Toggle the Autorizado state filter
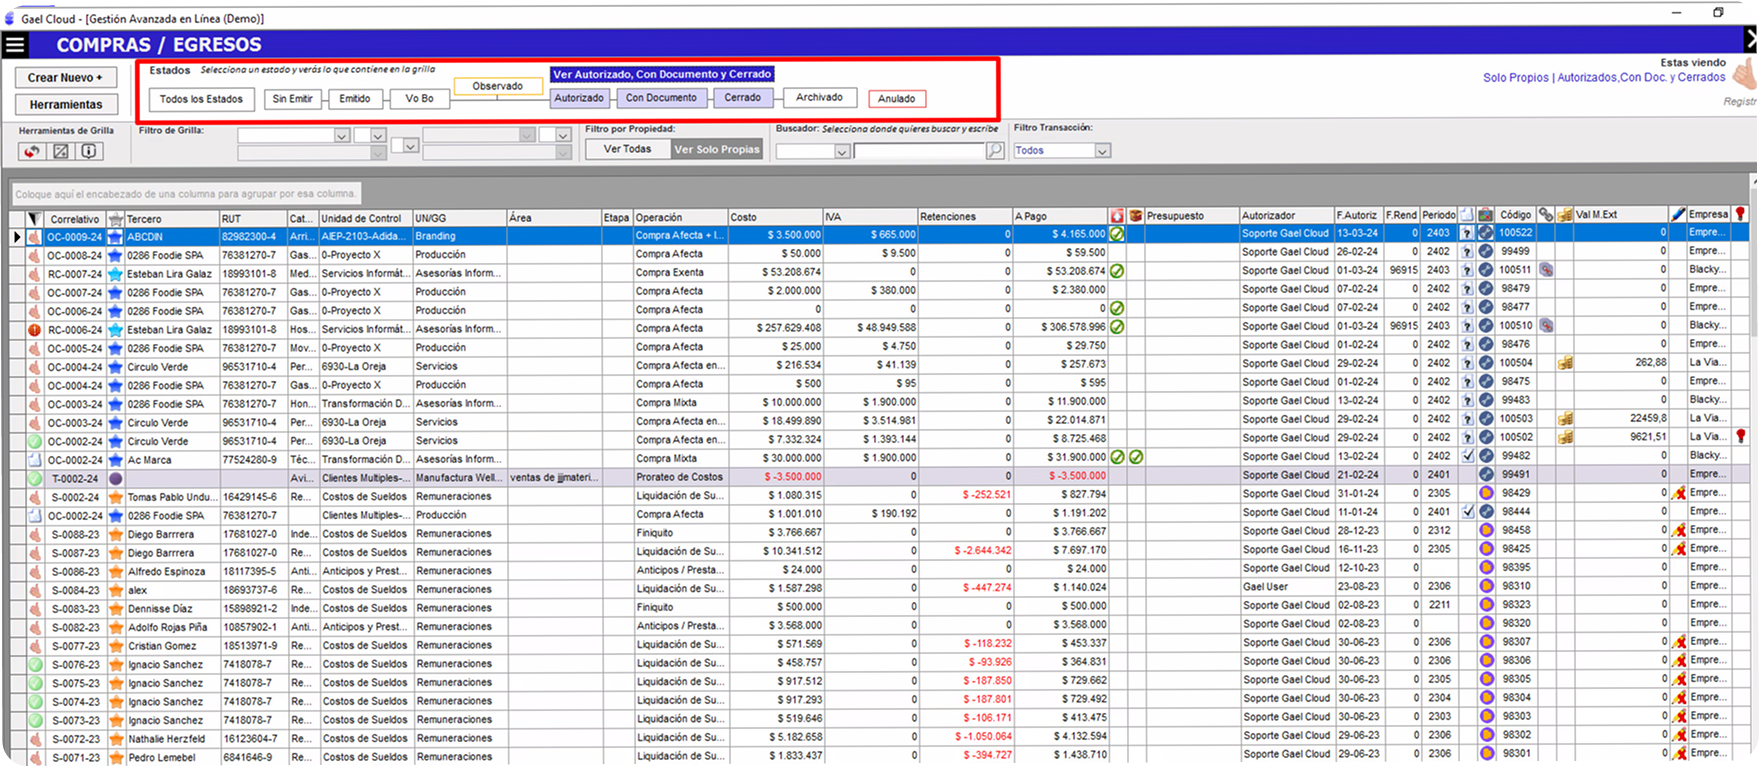The height and width of the screenshot is (767, 1759). coord(579,98)
